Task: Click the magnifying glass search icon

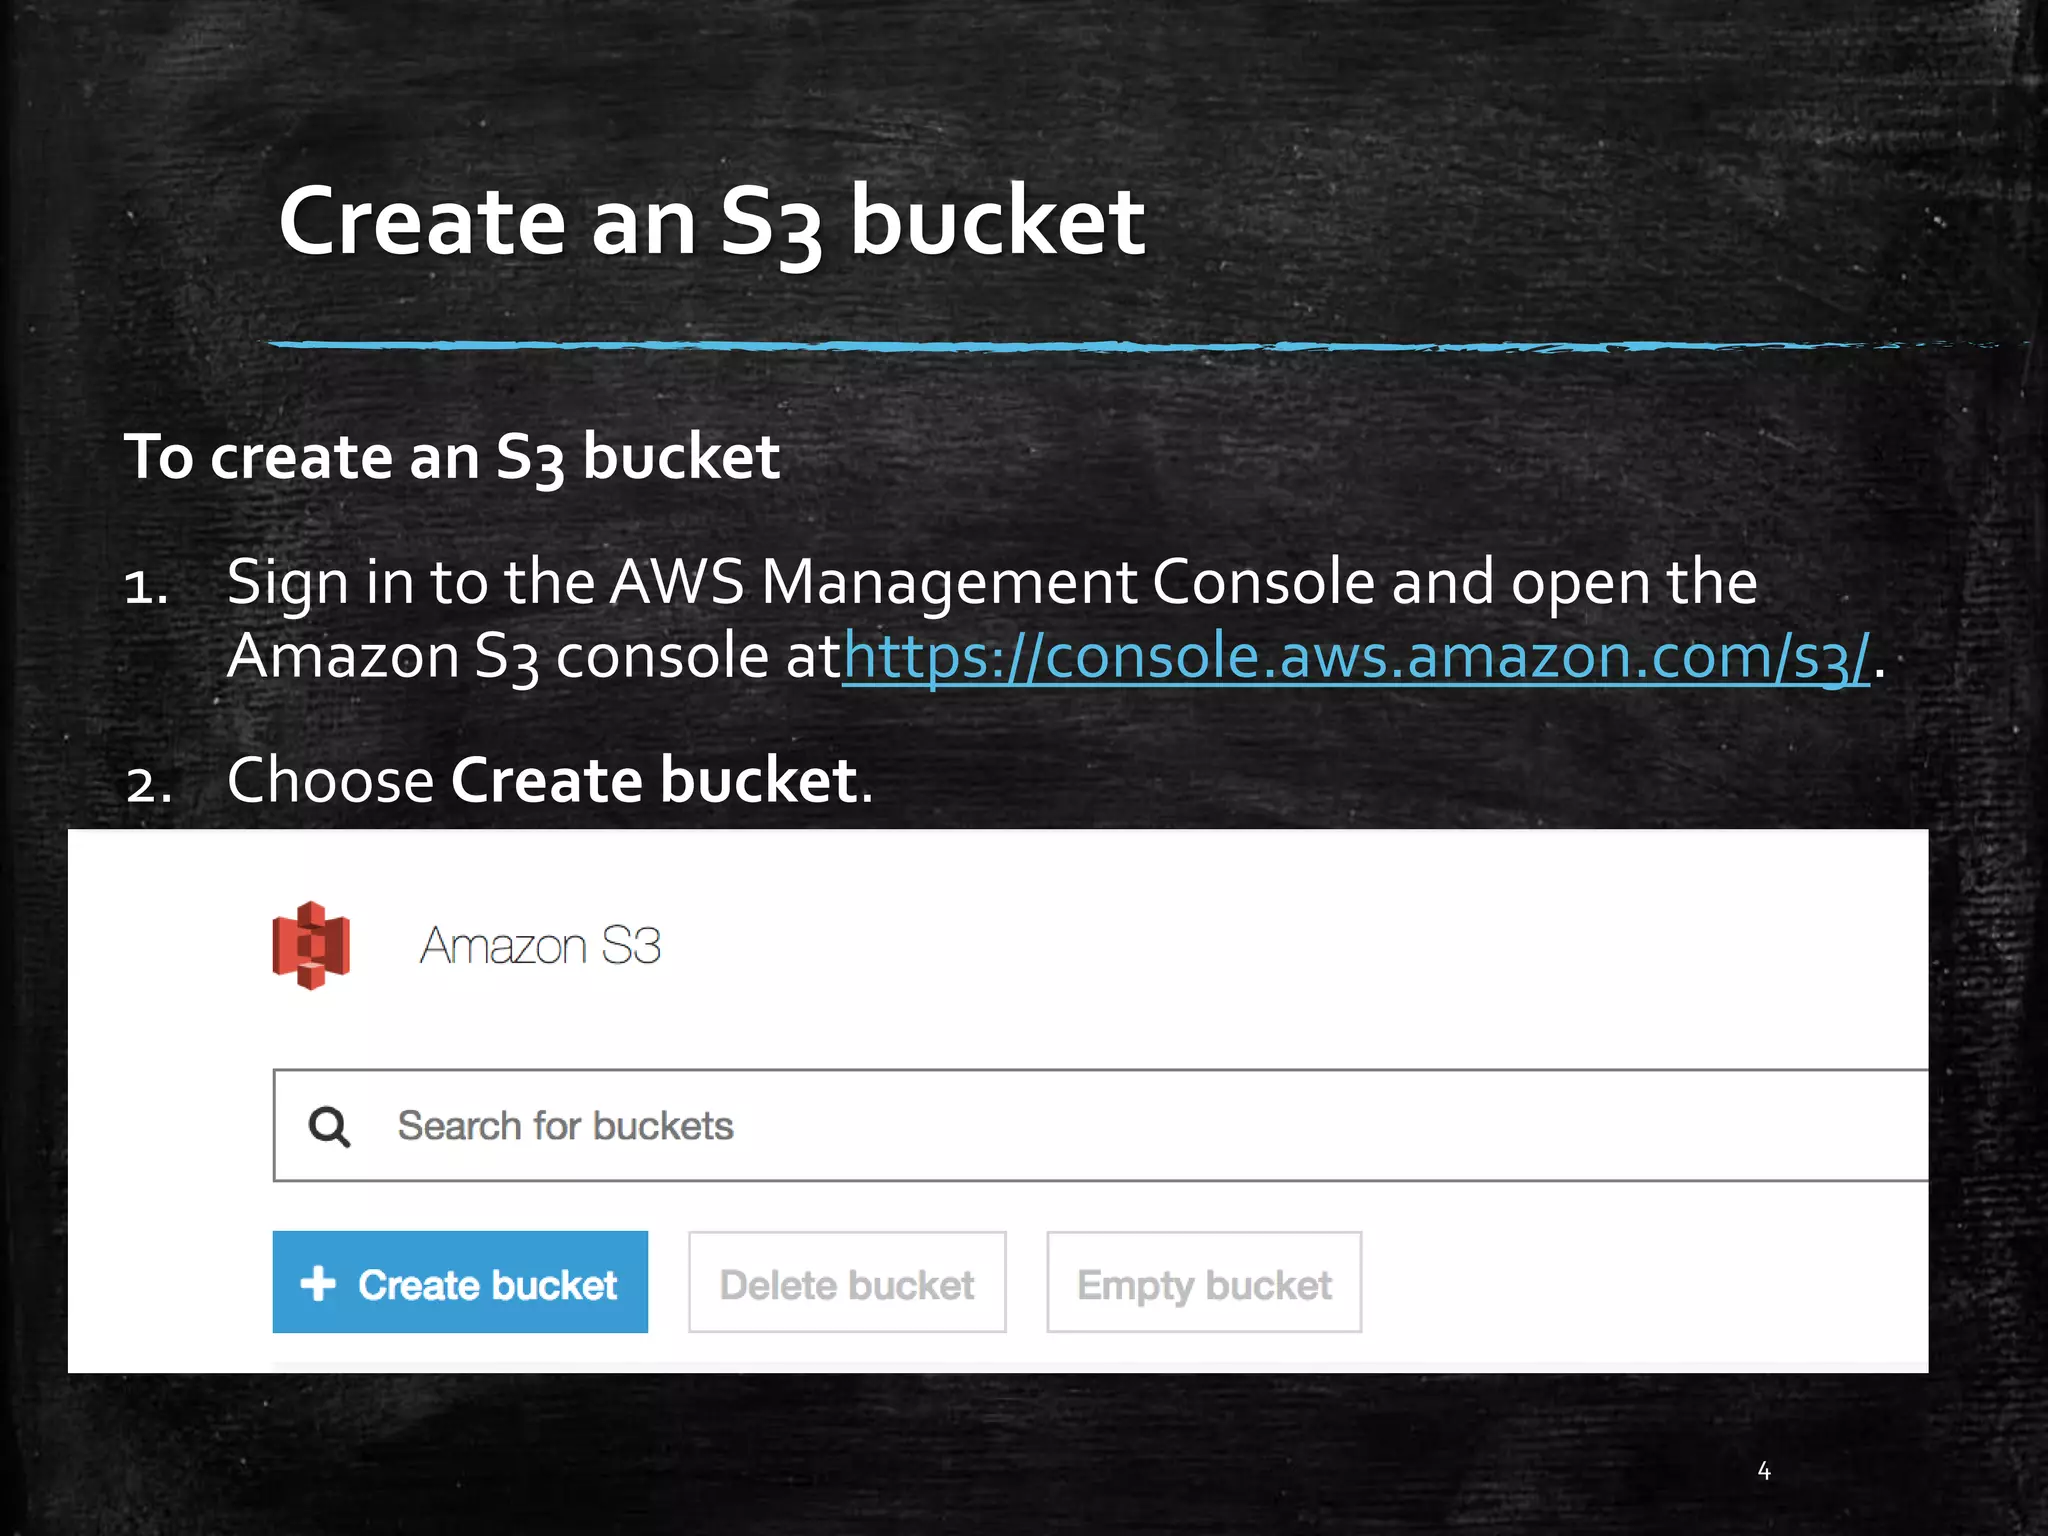Action: (329, 1127)
